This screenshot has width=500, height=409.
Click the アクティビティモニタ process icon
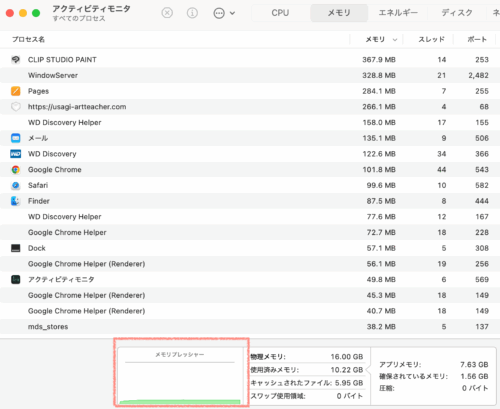click(x=16, y=279)
